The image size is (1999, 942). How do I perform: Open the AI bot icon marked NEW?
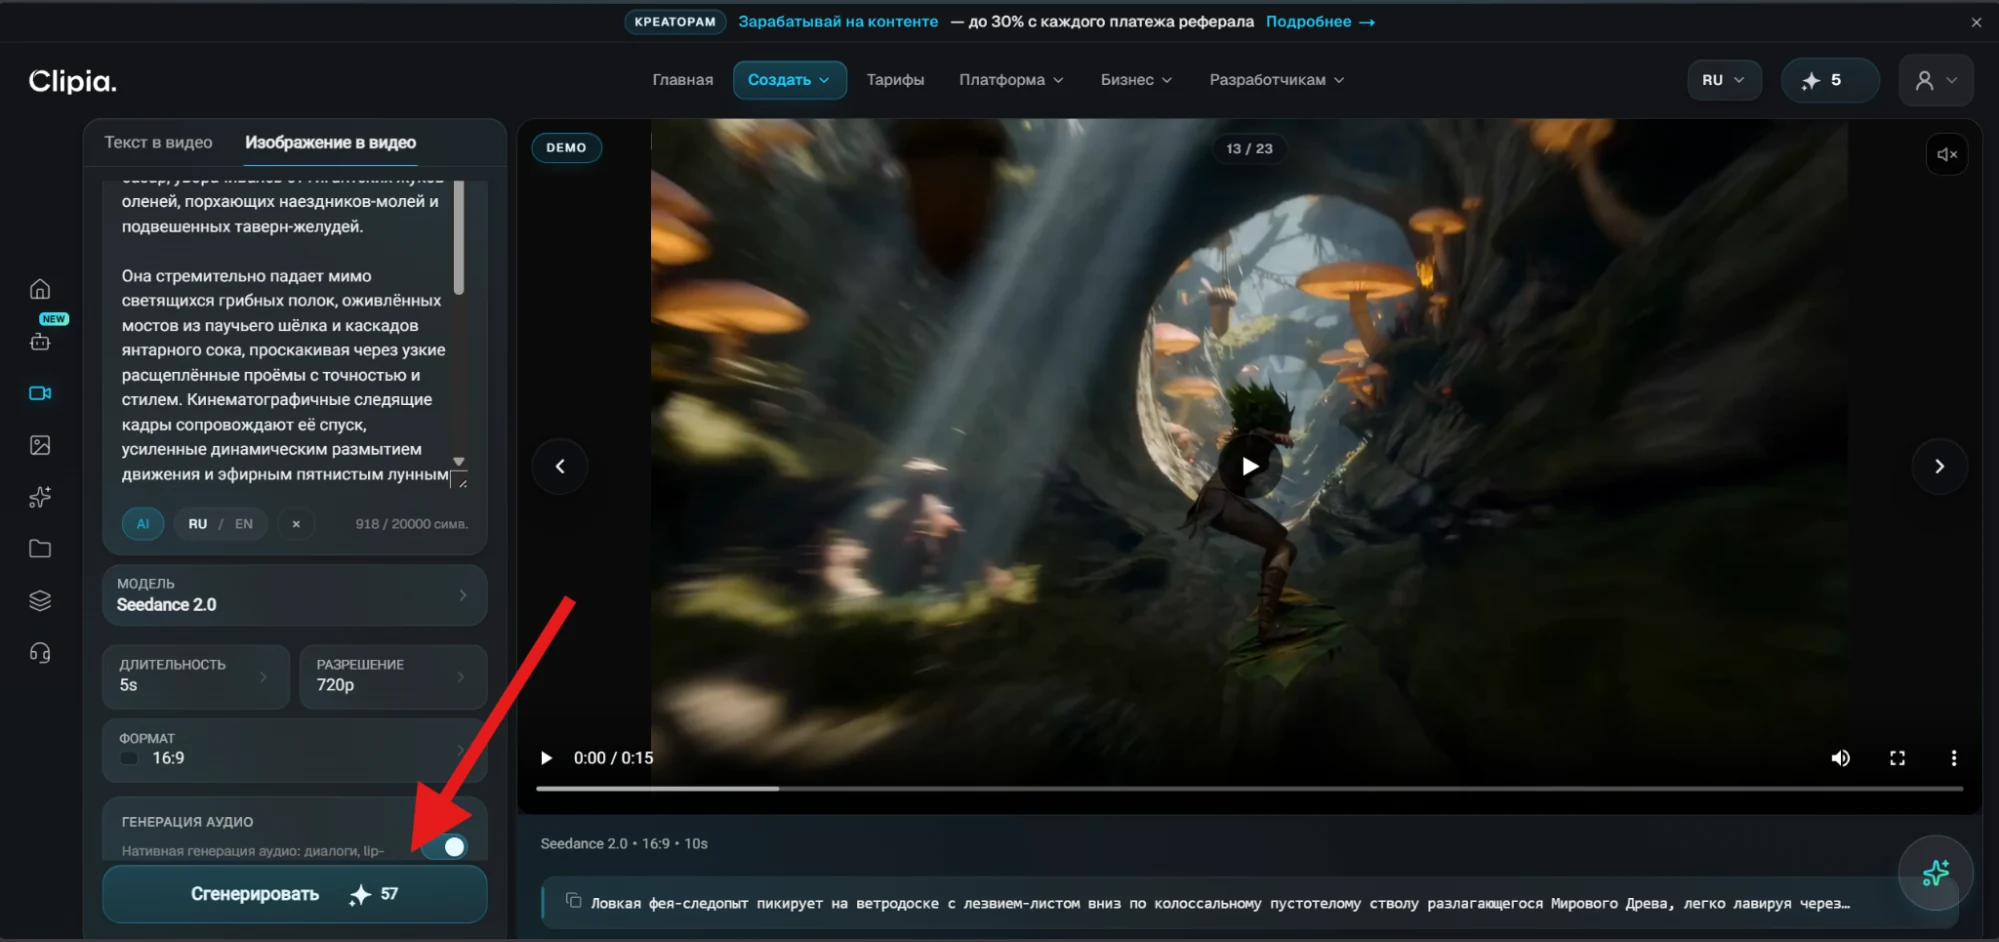[40, 341]
